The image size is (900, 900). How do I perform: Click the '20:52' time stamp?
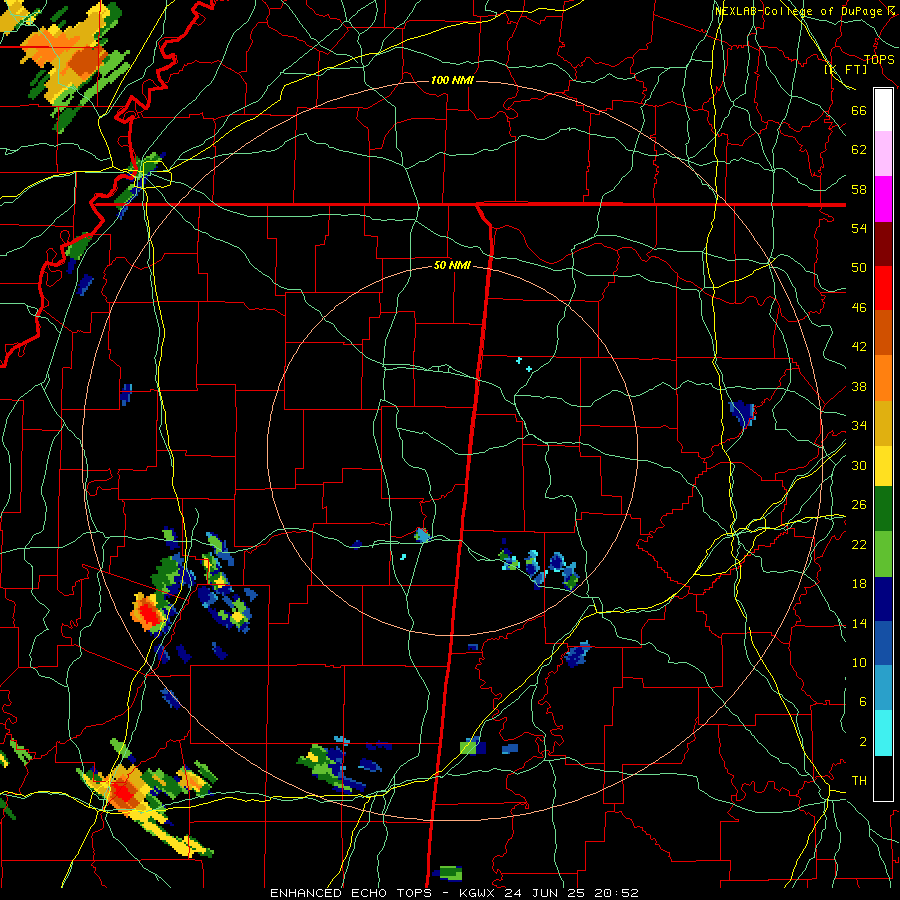point(614,893)
